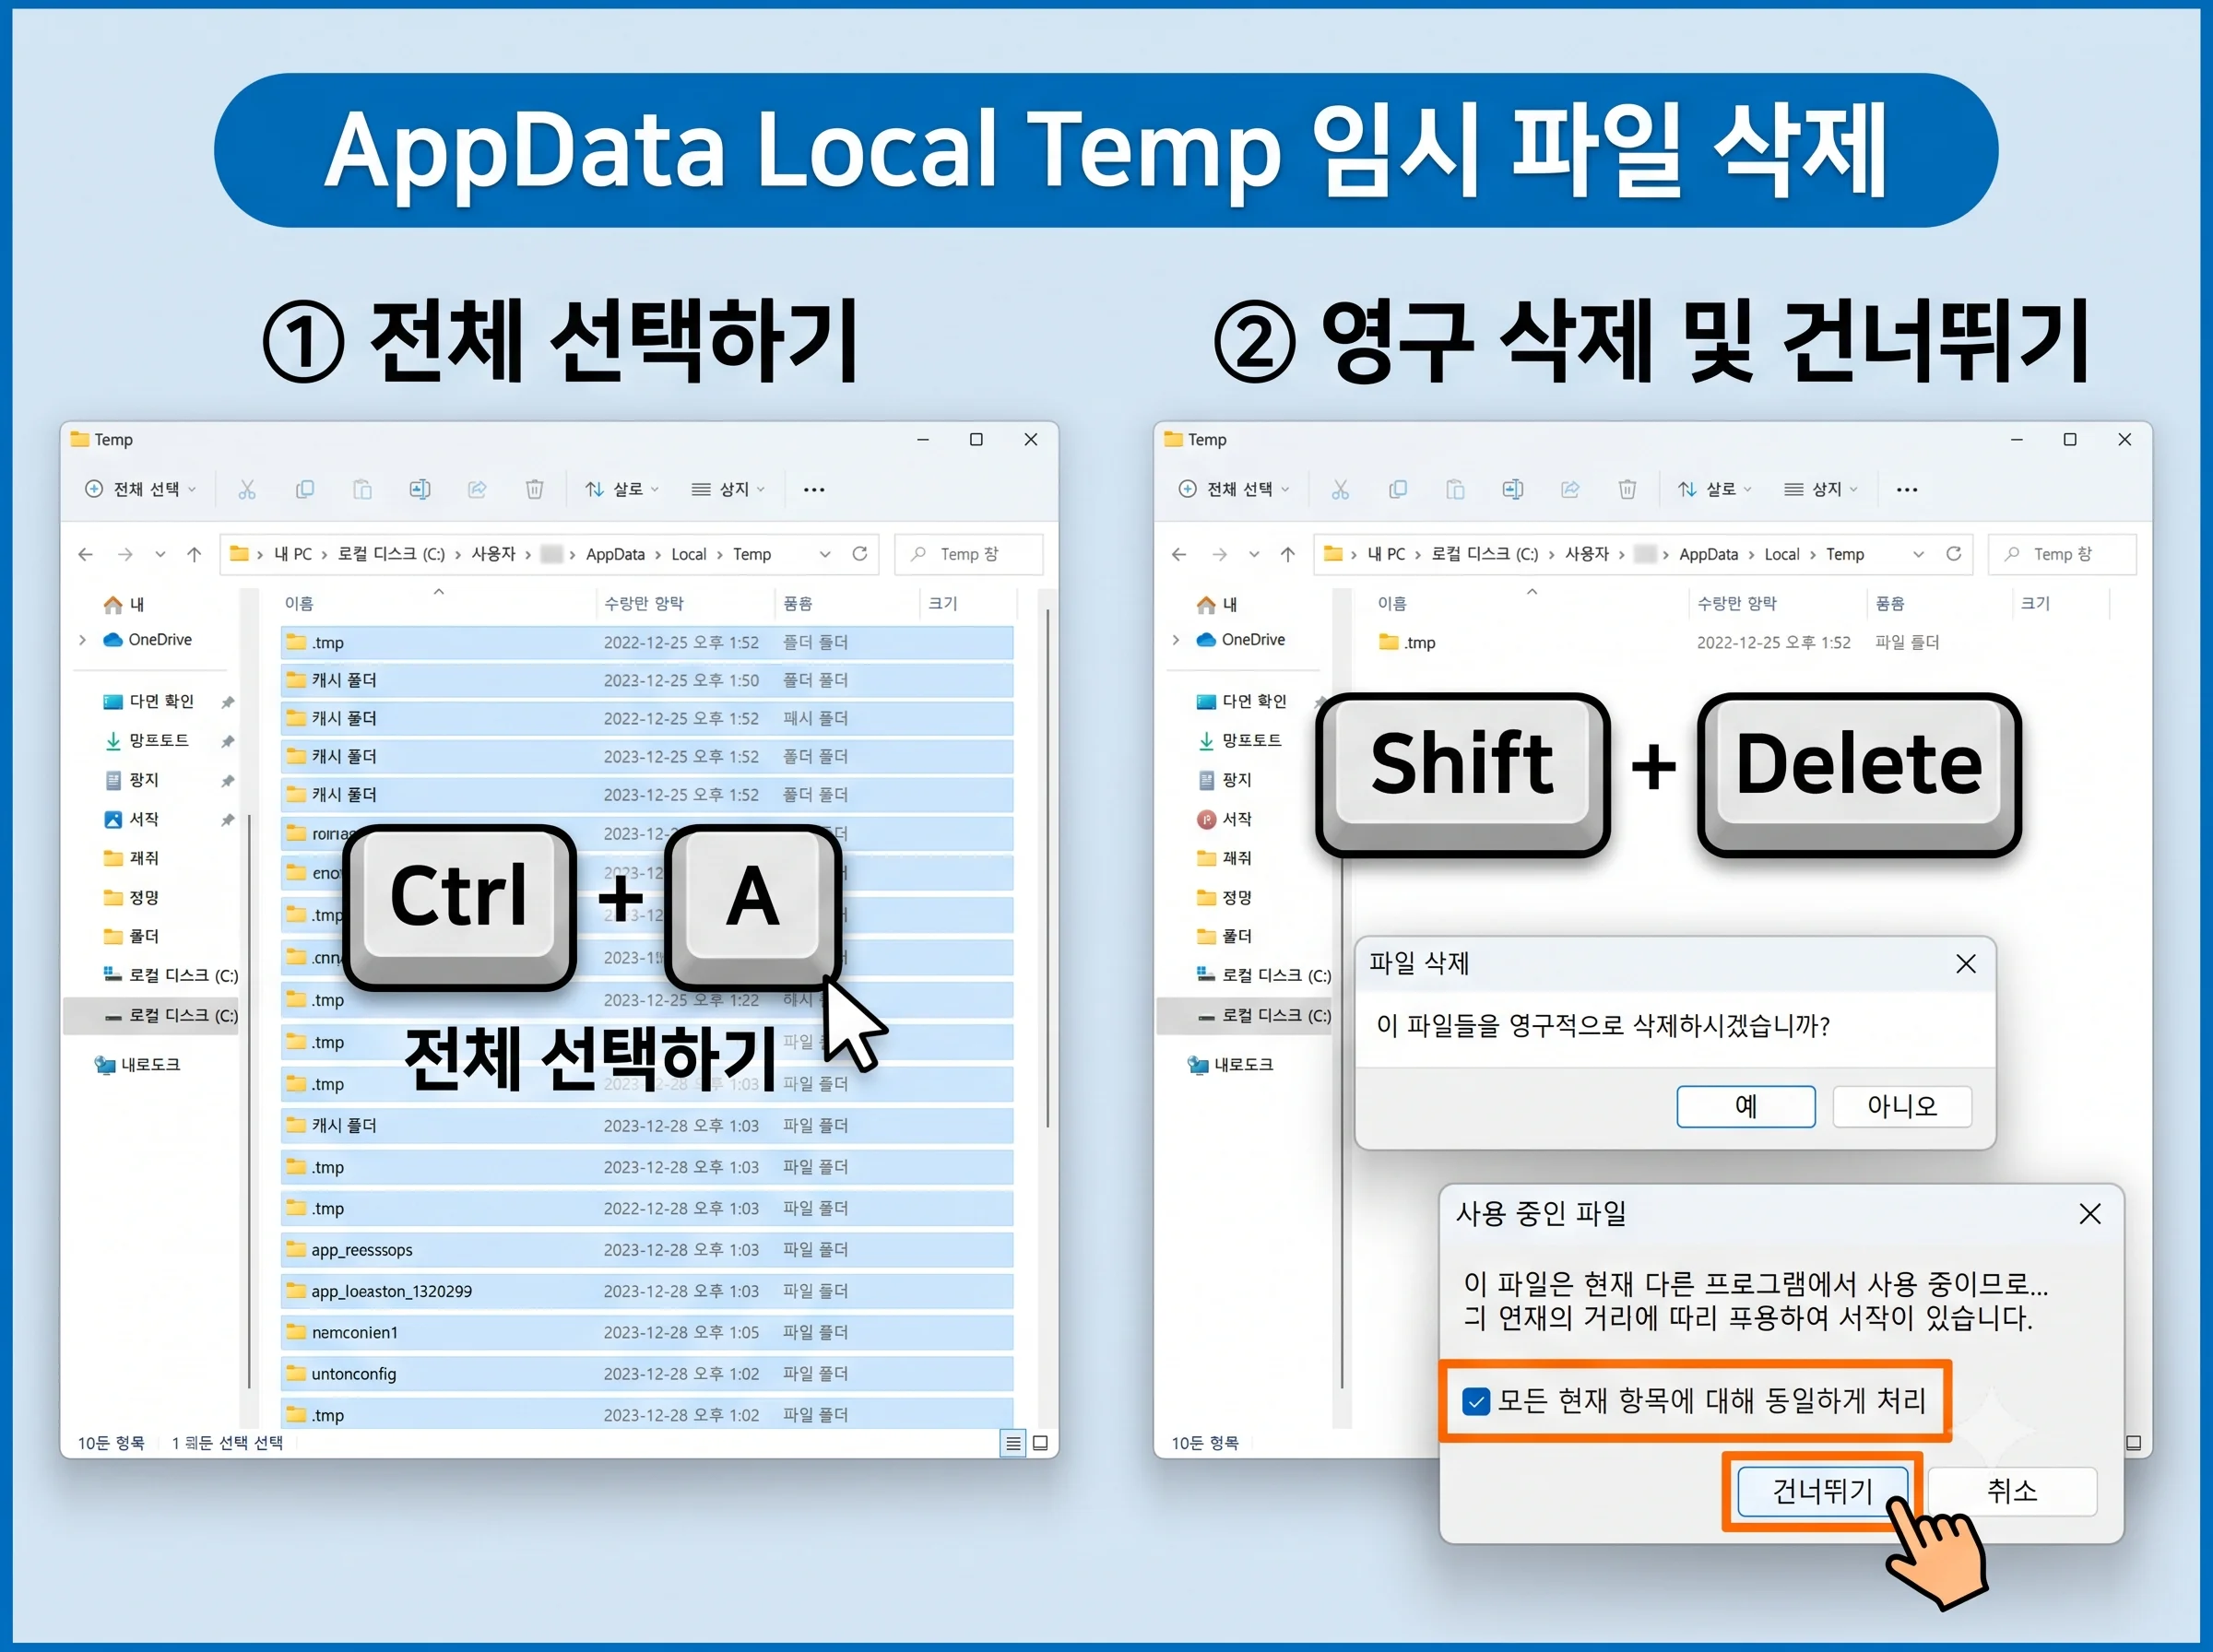Open the view options dropdown in left Temp window
This screenshot has width=2213, height=1652.
point(728,489)
